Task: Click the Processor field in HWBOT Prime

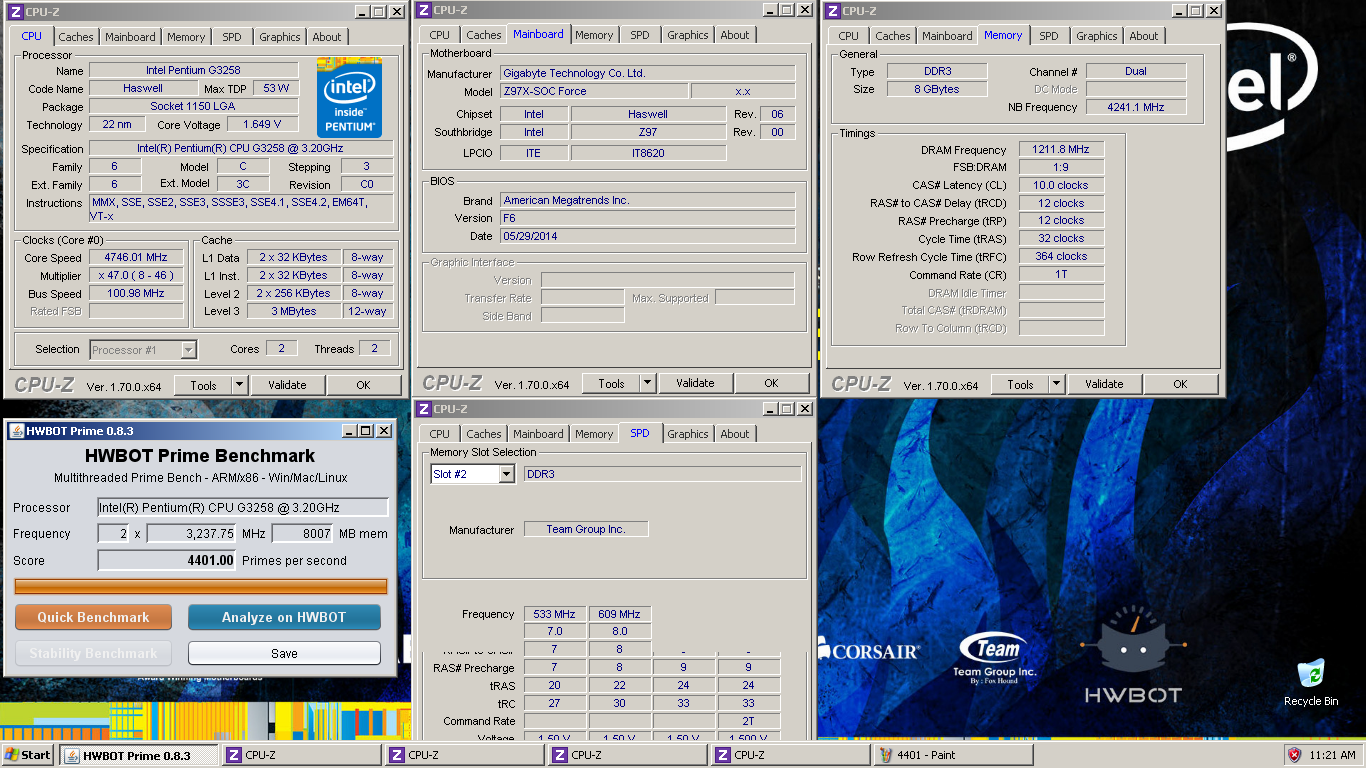Action: (x=243, y=508)
